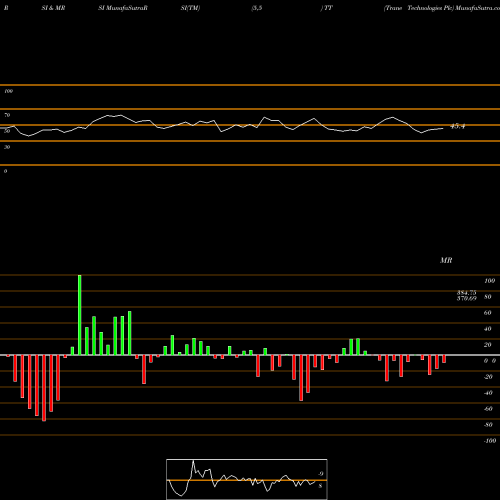Image resolution: width=500 pixels, height=500 pixels.
Task: Click the MR indicator label
Action: pos(446,260)
